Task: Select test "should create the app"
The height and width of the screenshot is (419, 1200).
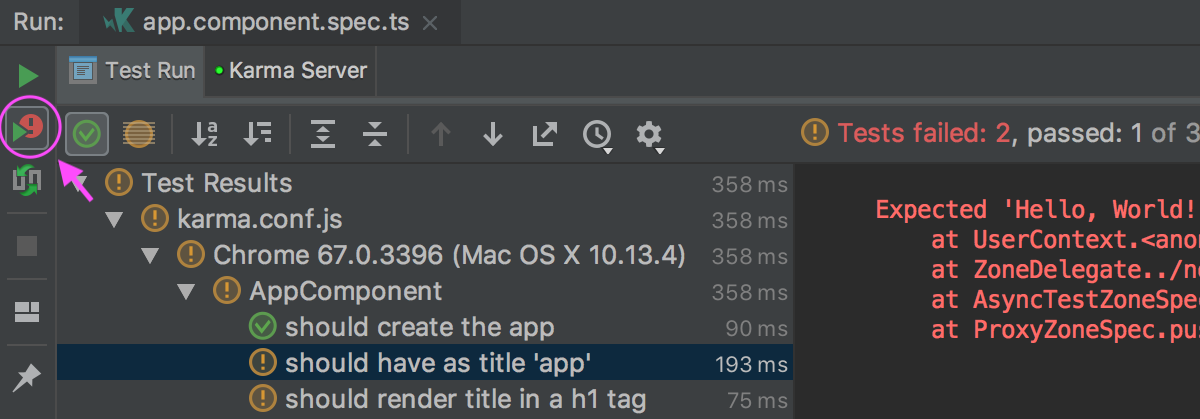Action: point(419,327)
